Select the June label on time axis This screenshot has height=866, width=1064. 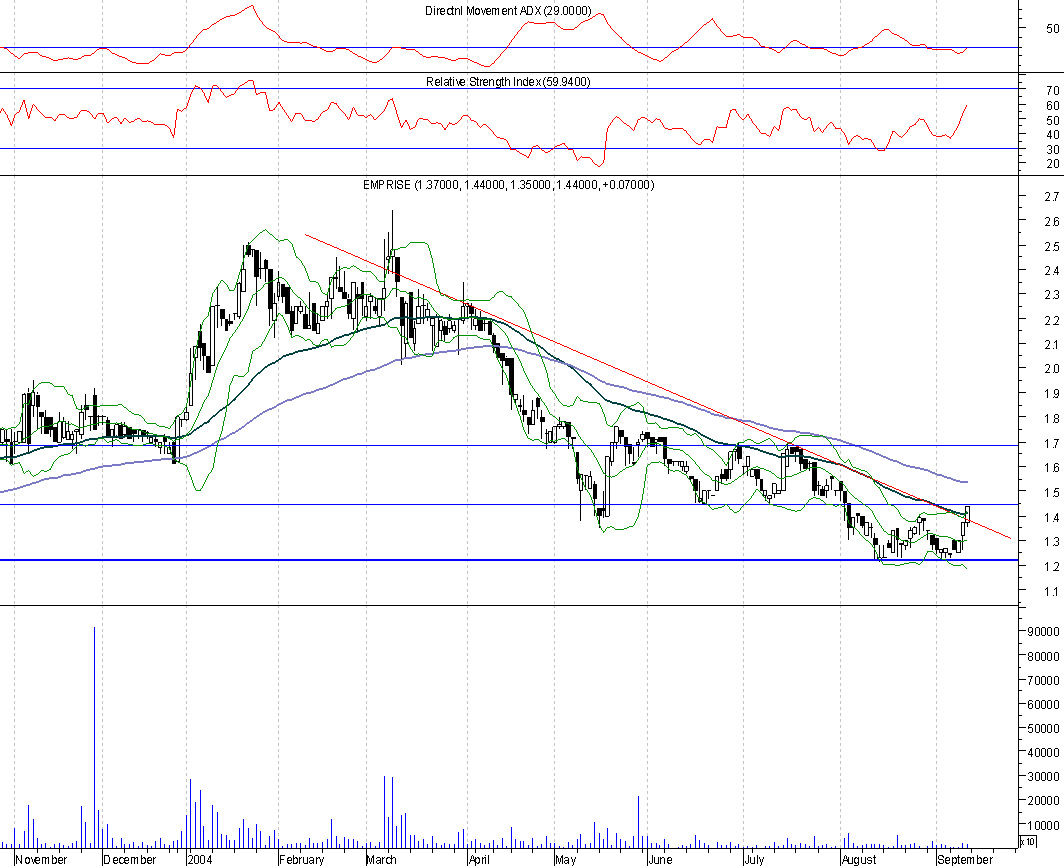[659, 859]
